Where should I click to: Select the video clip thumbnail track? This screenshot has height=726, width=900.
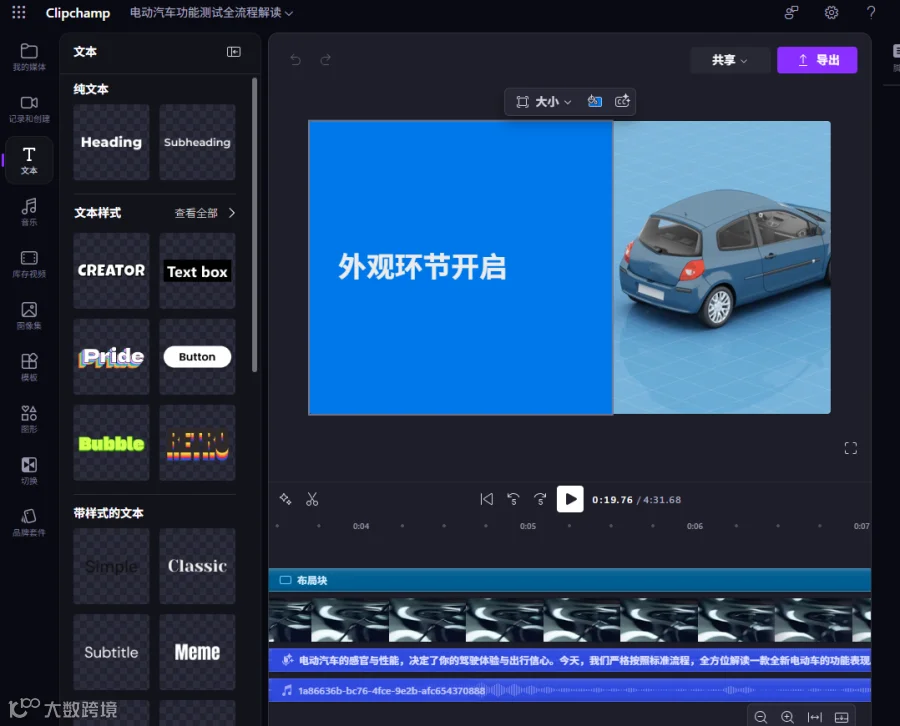(x=569, y=620)
